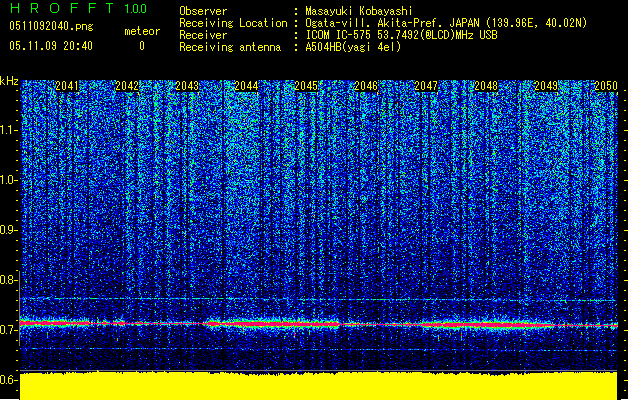Click the 0.9 kHz axis tick label
Viewport: 629px width, 400px height.
pyautogui.click(x=8, y=230)
